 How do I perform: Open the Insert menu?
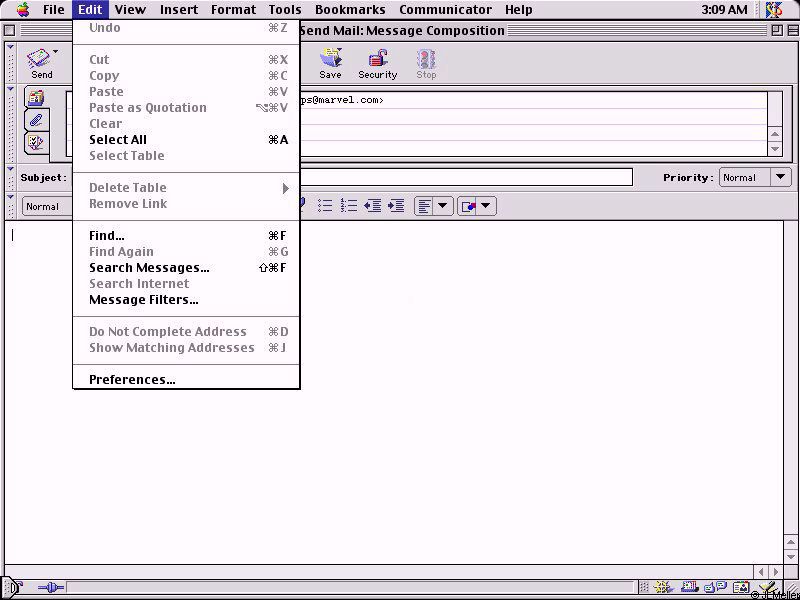(179, 9)
